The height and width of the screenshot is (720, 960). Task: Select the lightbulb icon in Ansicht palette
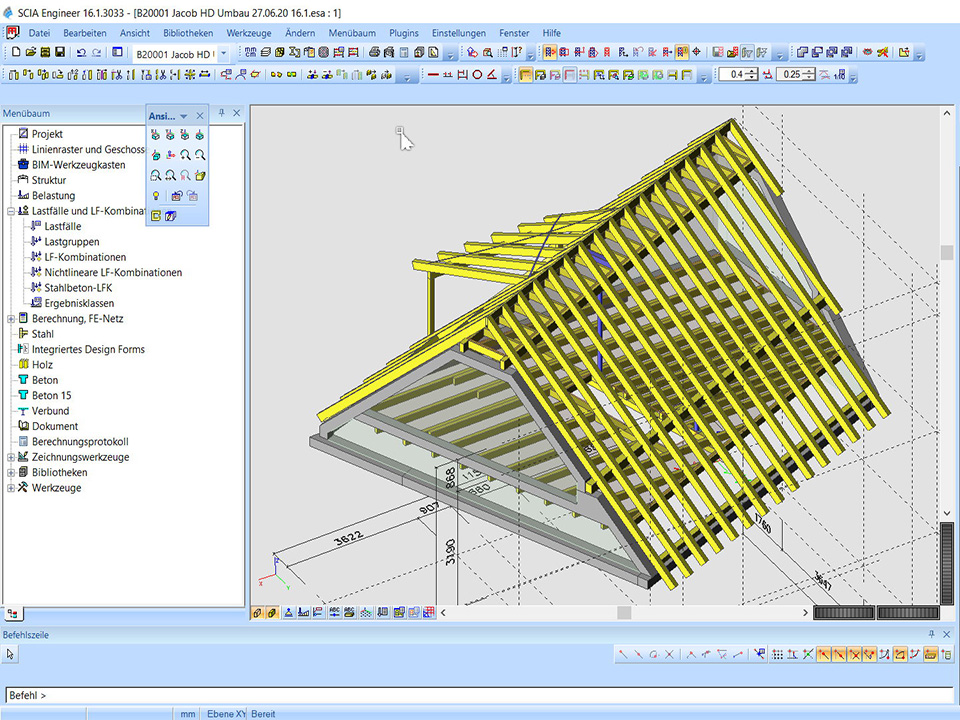click(x=155, y=196)
